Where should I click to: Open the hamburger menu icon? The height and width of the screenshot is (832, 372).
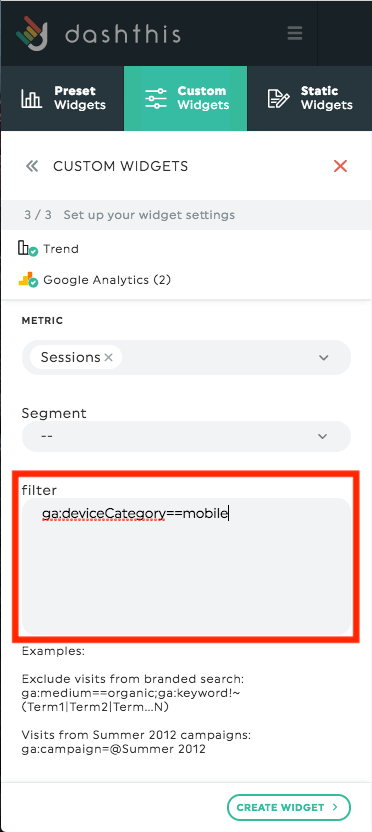(295, 33)
